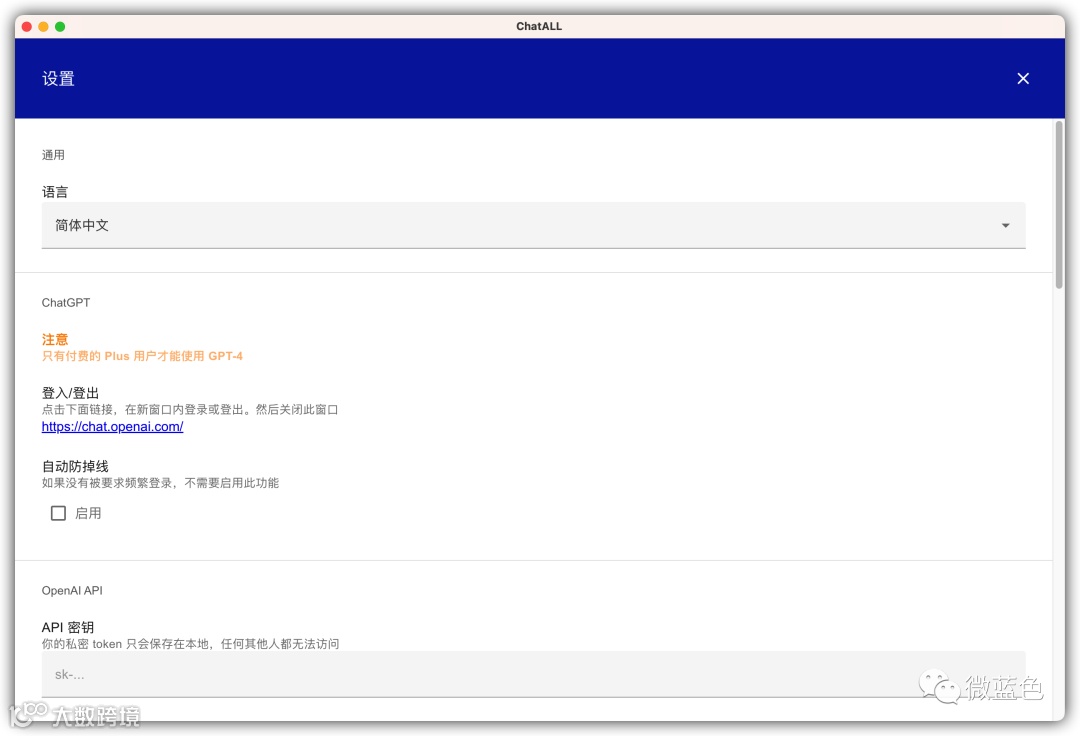This screenshot has width=1080, height=736.
Task: Click the ChatGPT section heading
Action: [65, 302]
